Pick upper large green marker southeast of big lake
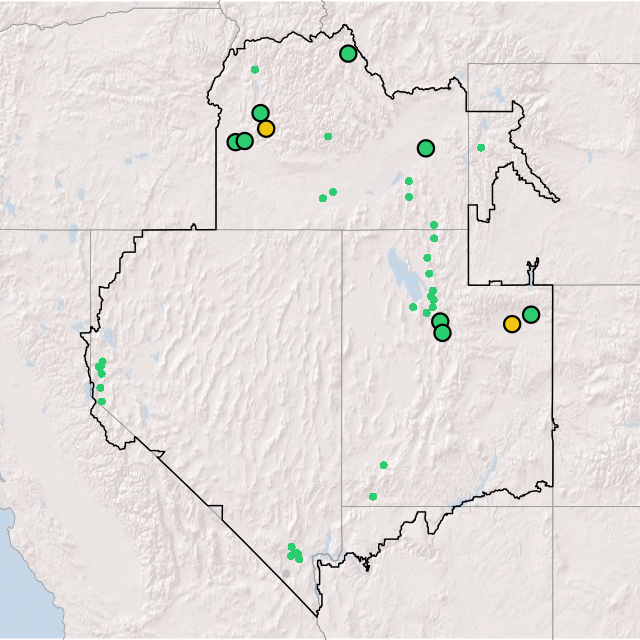This screenshot has width=640, height=640. [440, 321]
